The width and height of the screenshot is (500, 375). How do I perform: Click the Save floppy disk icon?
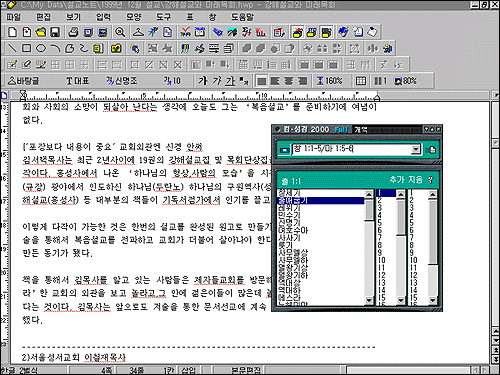tap(55, 32)
